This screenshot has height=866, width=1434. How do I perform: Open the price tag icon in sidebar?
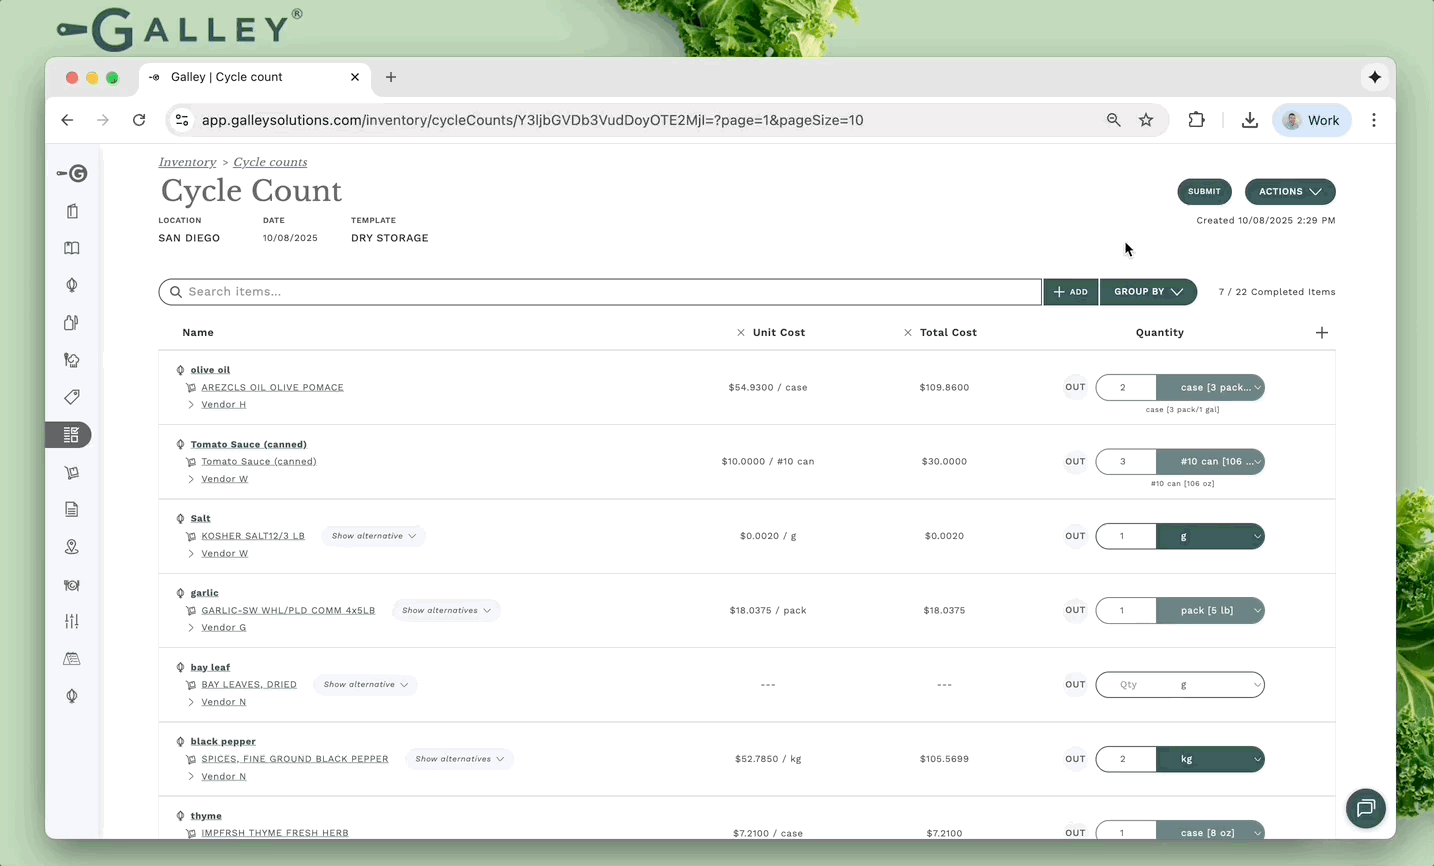[72, 397]
